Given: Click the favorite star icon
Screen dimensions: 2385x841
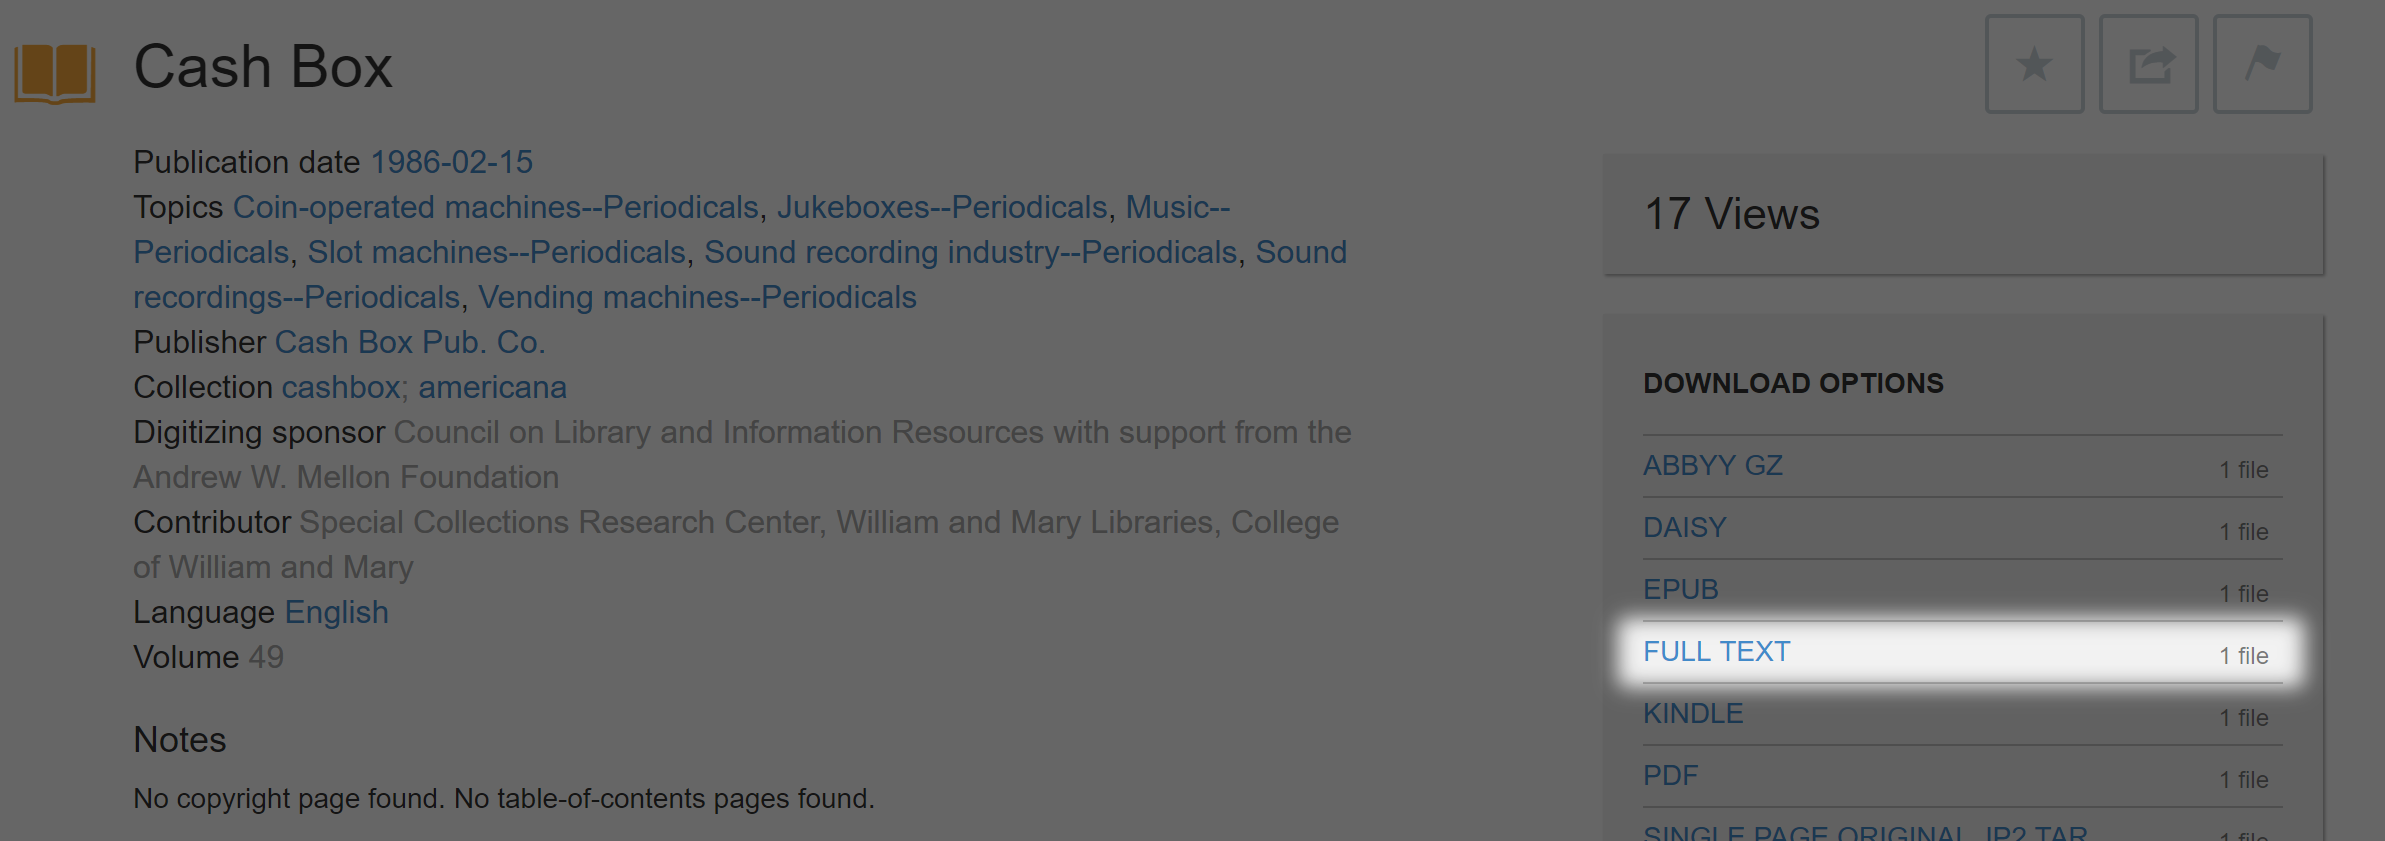Looking at the screenshot, I should coord(2034,64).
